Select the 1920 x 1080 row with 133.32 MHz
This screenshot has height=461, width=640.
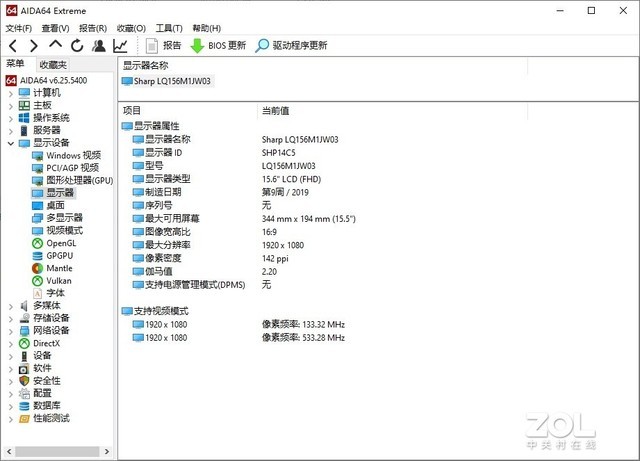pyautogui.click(x=239, y=325)
